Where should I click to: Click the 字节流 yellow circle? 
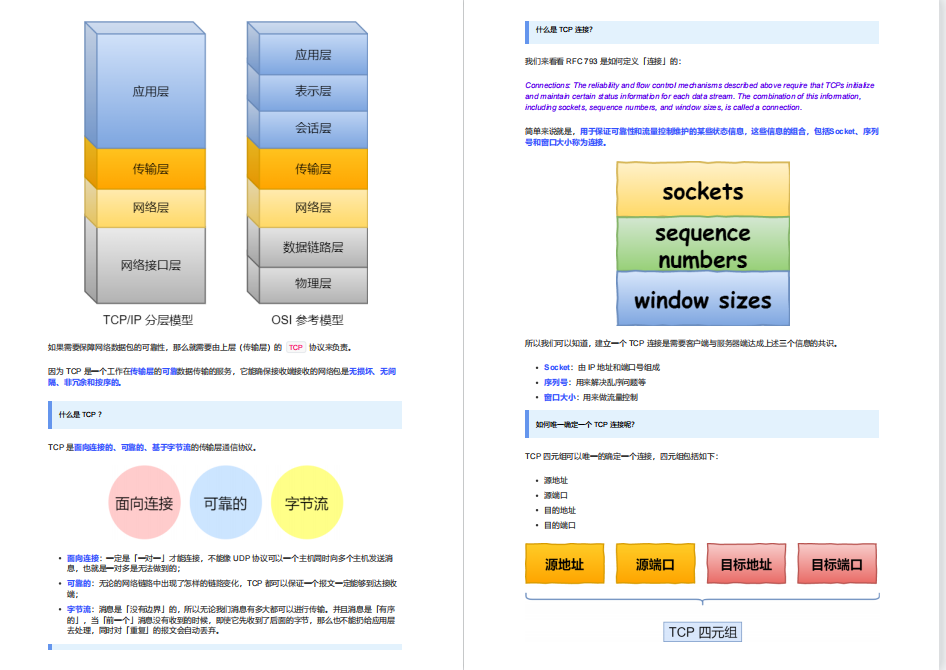tap(307, 502)
